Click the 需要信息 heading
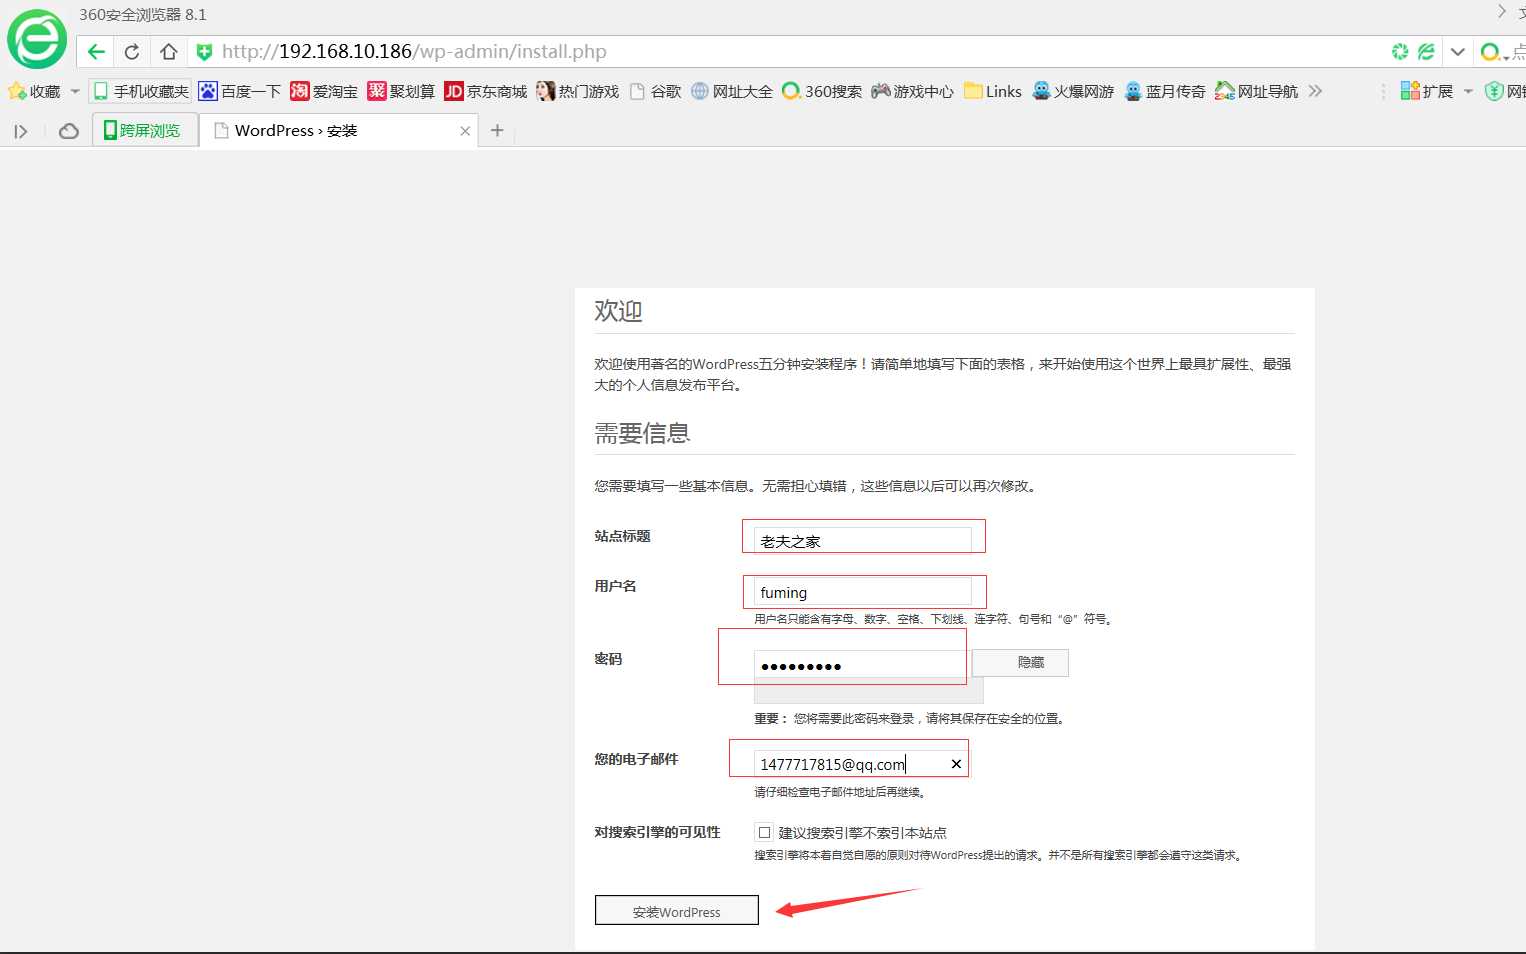Image resolution: width=1526 pixels, height=954 pixels. tap(642, 433)
